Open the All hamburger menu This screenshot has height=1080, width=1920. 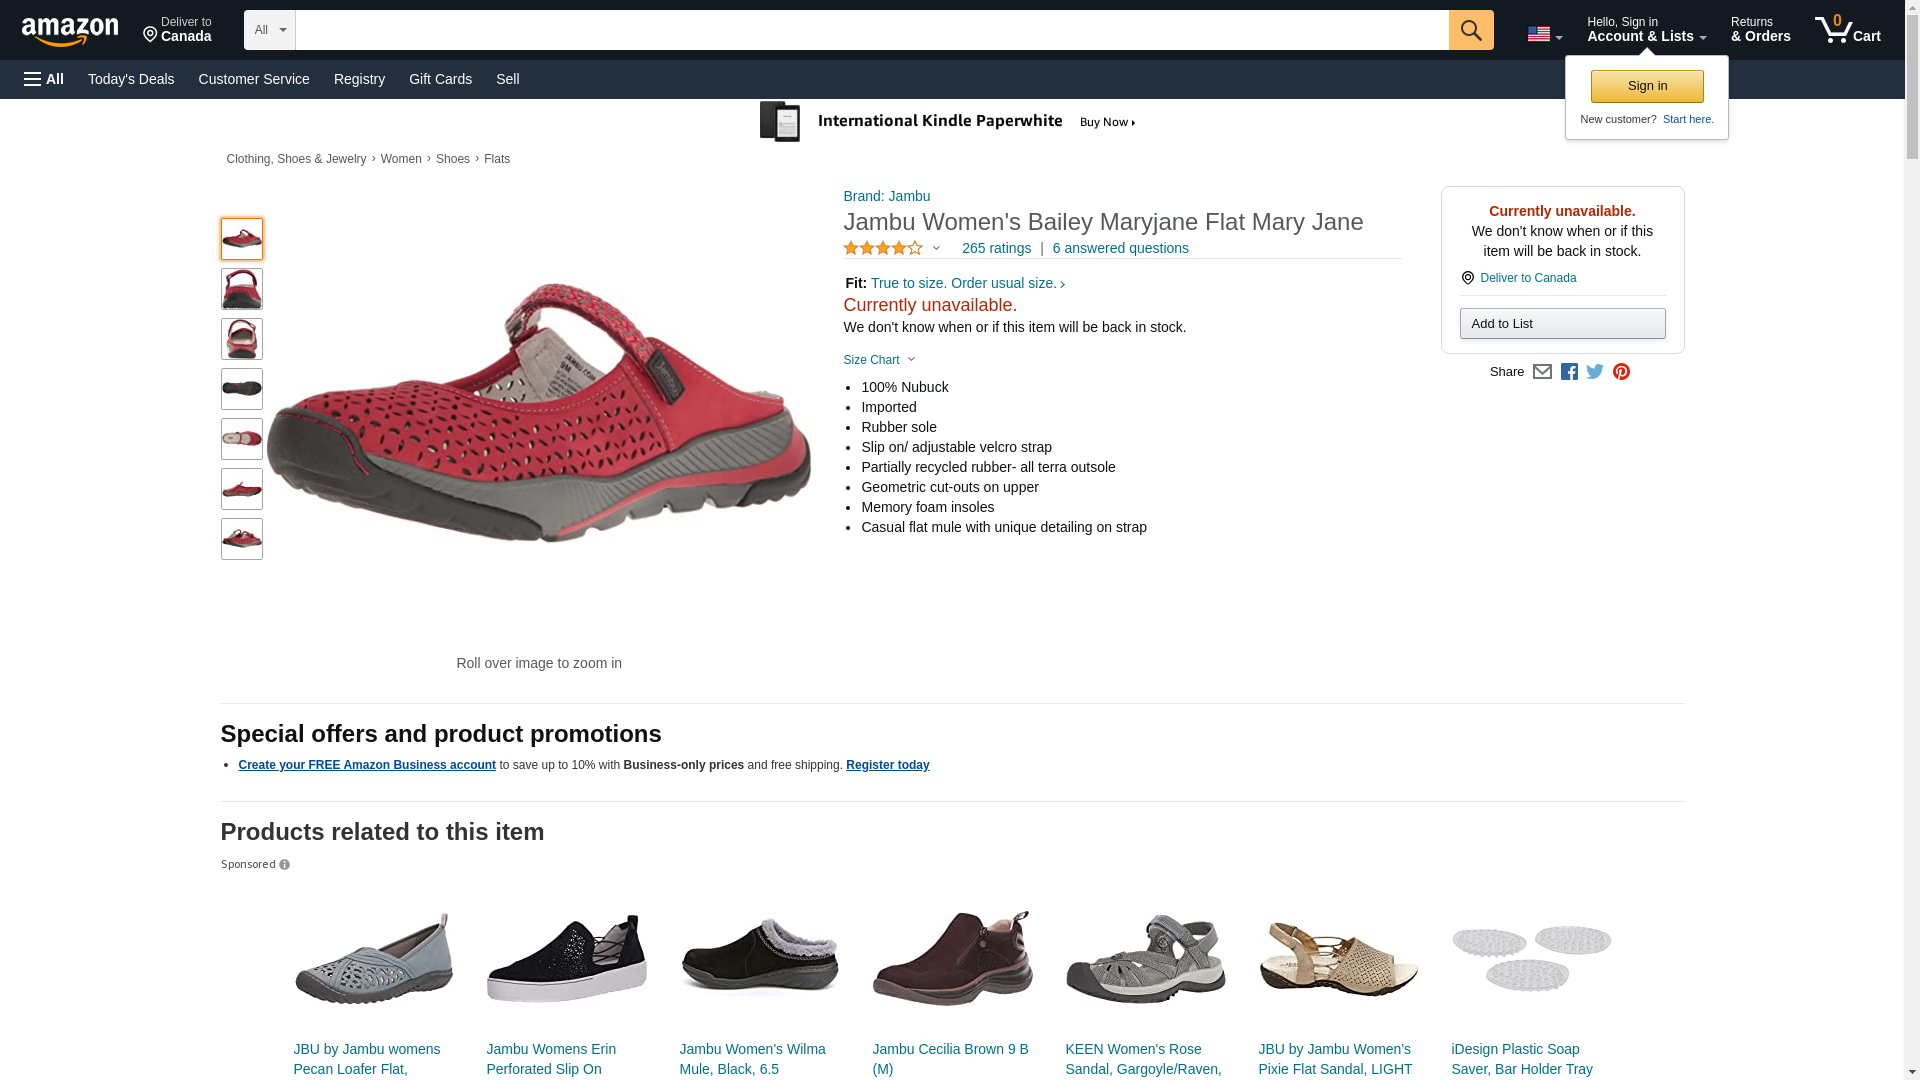tap(44, 79)
